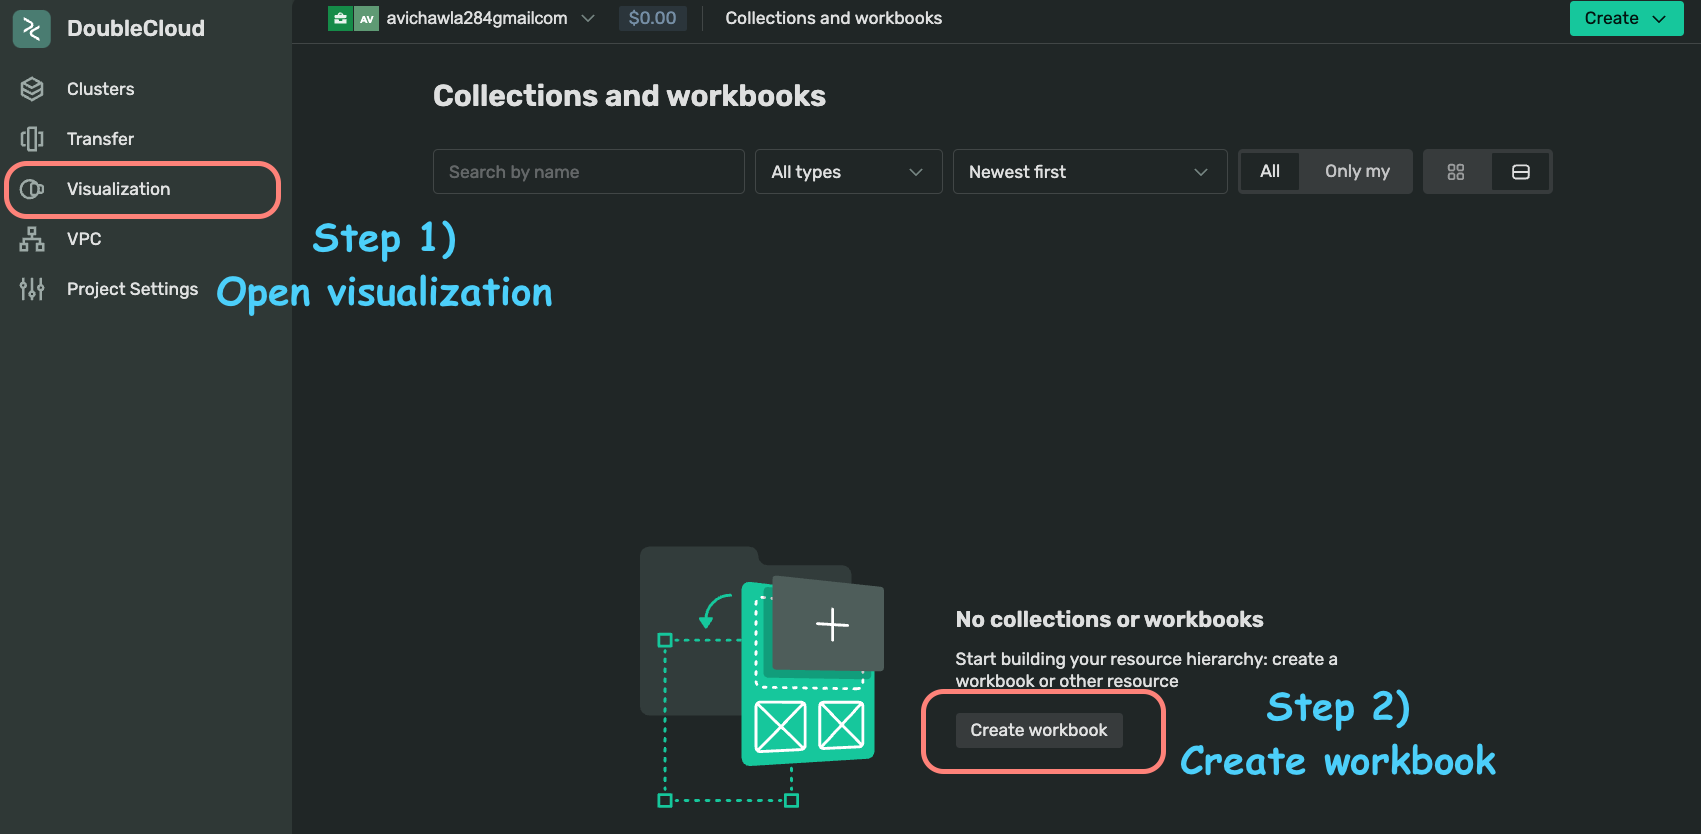This screenshot has width=1701, height=834.
Task: Expand the 'Newest first' sort dropdown
Action: [1089, 172]
